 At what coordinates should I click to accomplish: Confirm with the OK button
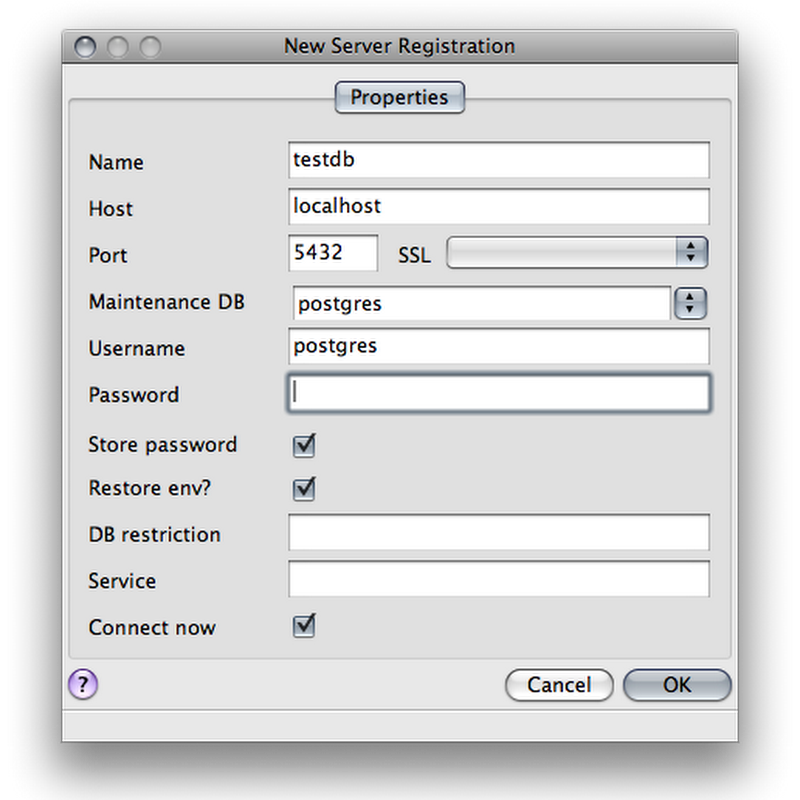[677, 685]
